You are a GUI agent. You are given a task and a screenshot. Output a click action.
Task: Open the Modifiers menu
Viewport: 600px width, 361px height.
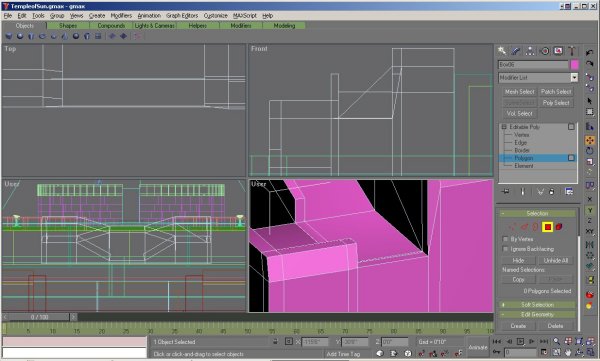coord(121,16)
